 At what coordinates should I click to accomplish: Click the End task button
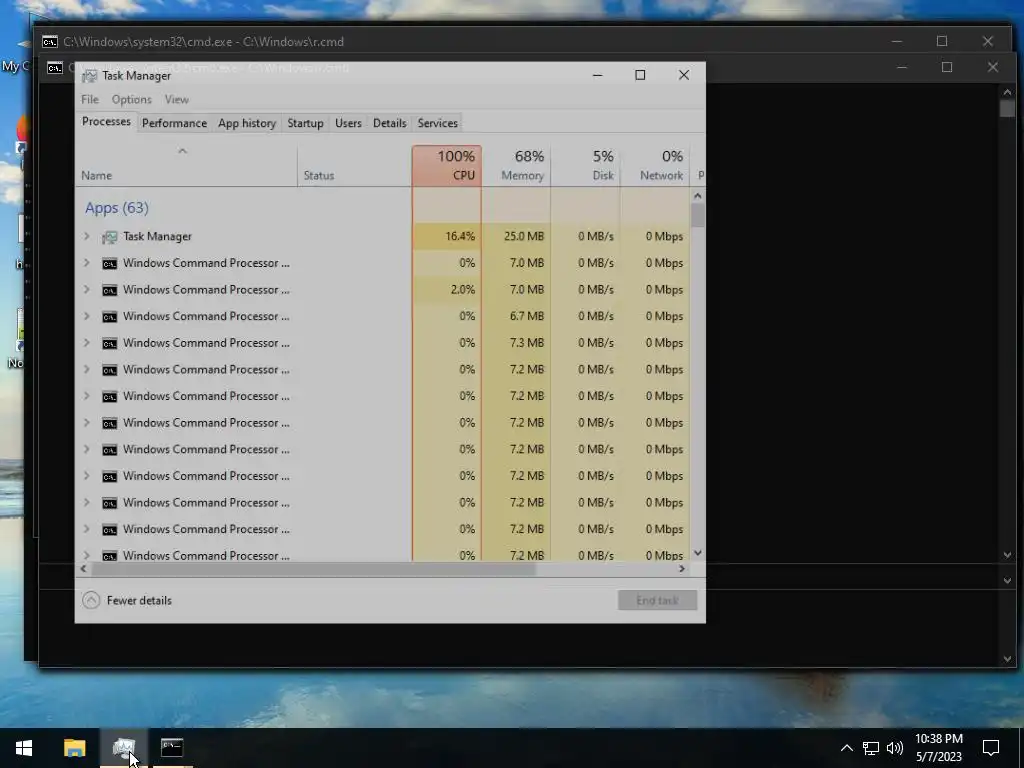pyautogui.click(x=658, y=600)
